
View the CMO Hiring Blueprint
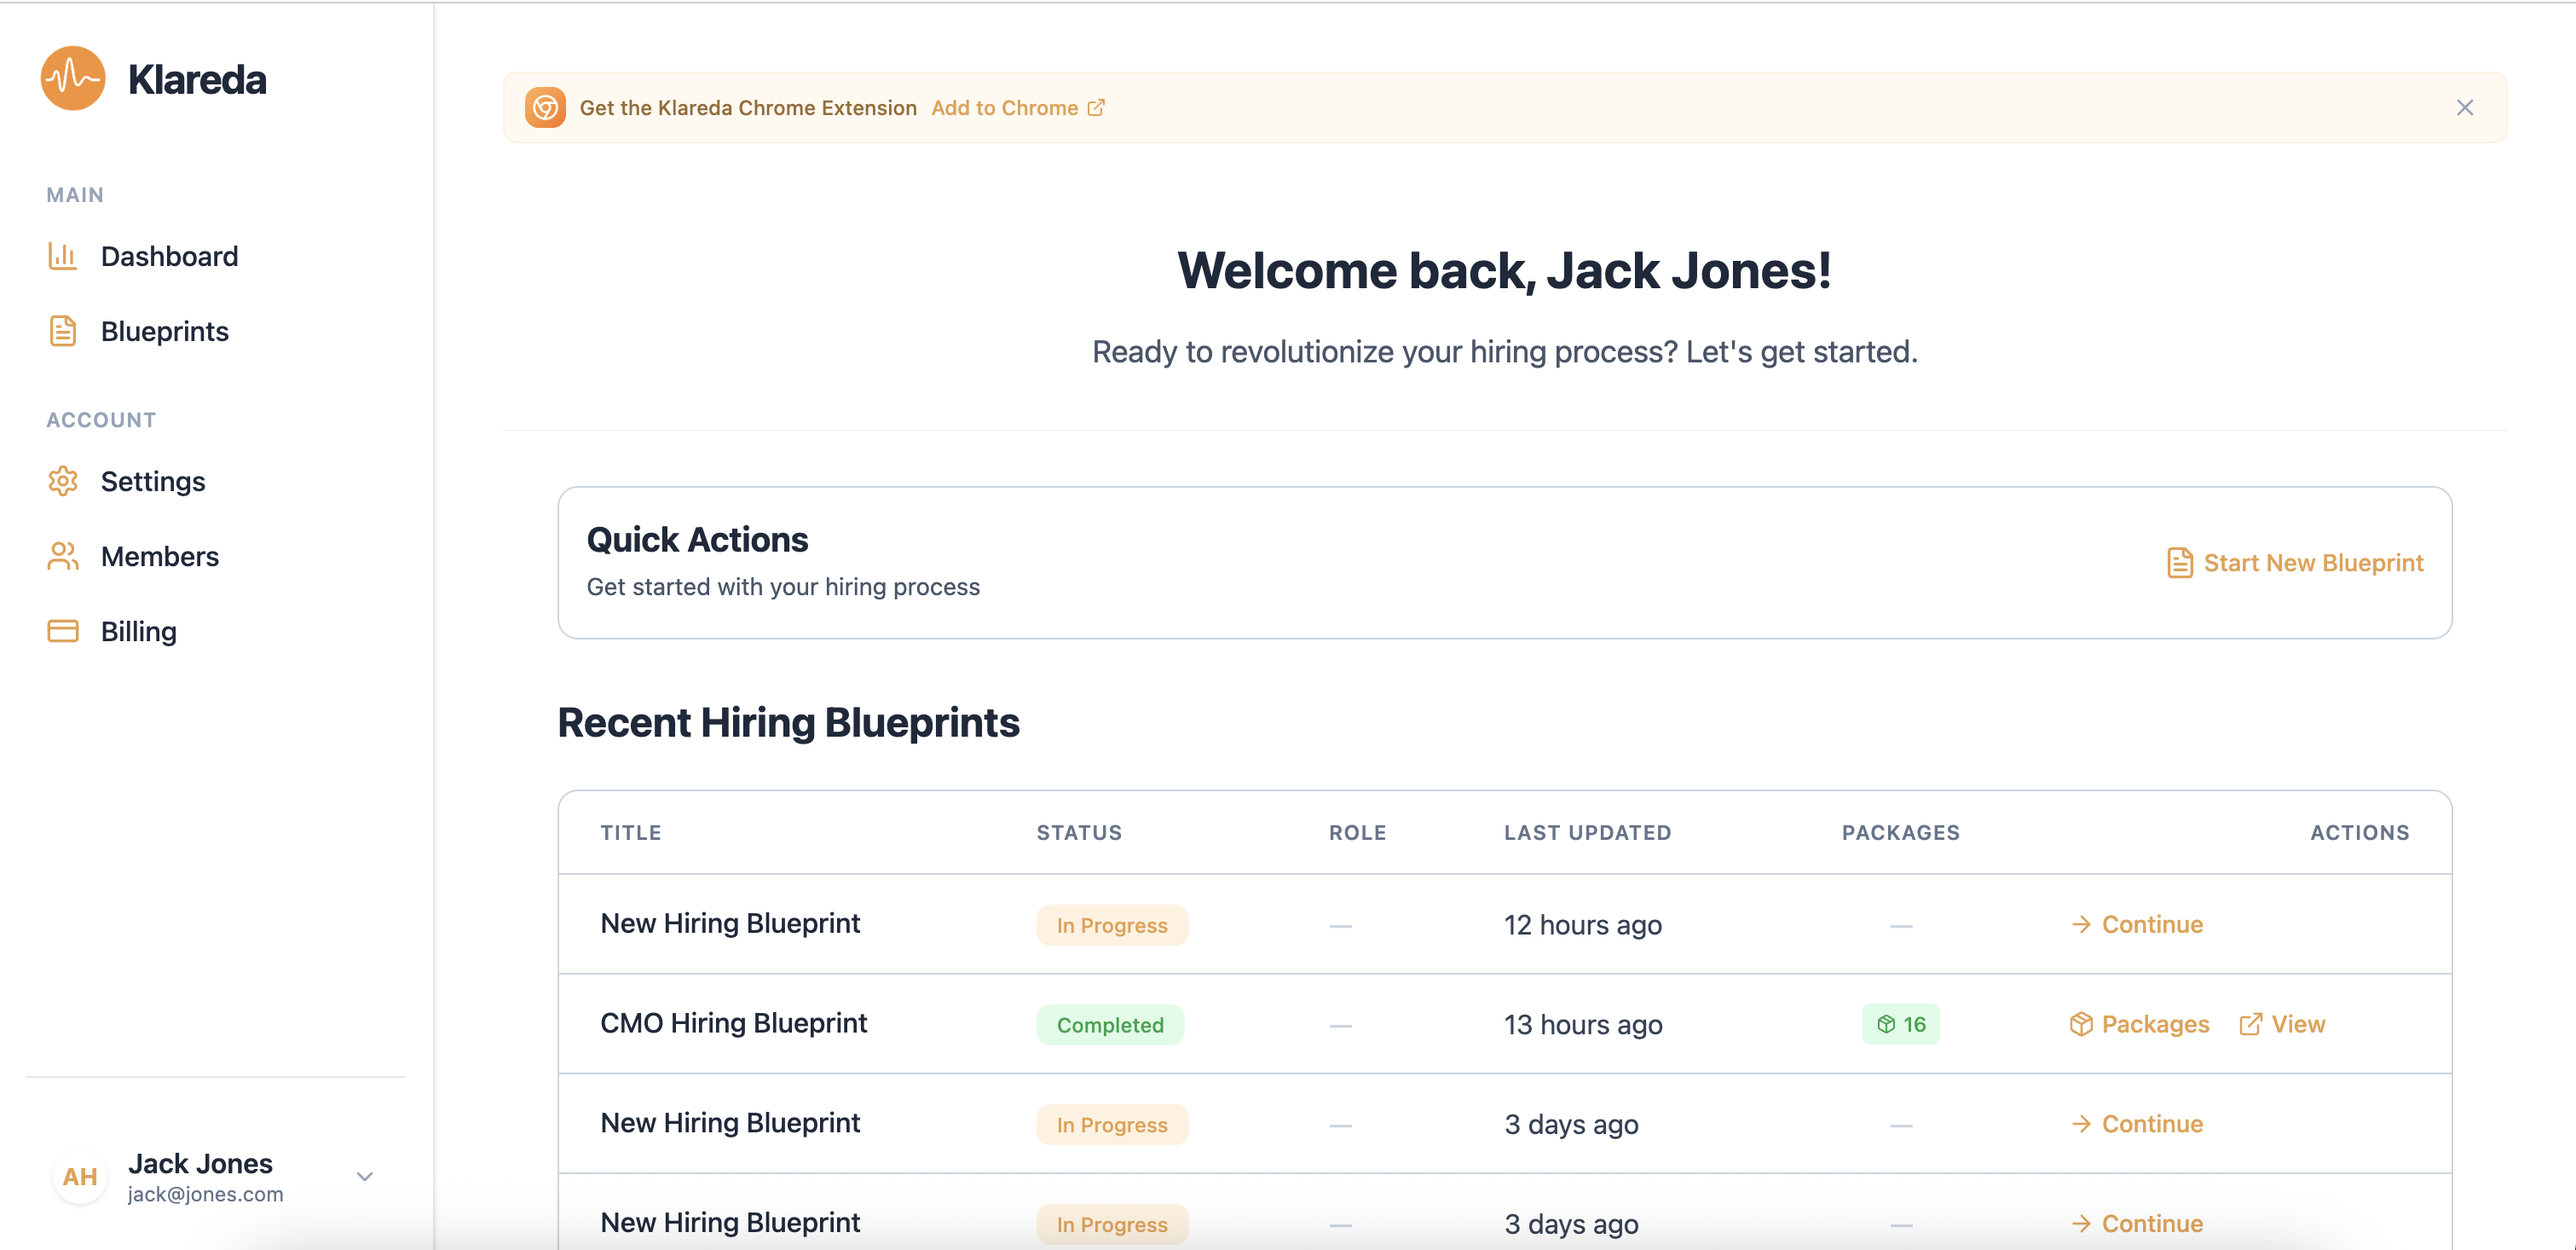pyautogui.click(x=2282, y=1024)
